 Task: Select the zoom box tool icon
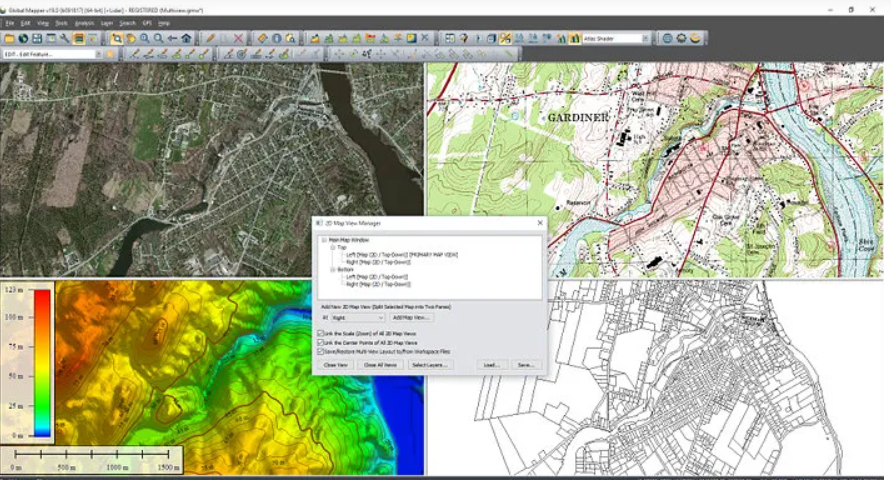(116, 39)
